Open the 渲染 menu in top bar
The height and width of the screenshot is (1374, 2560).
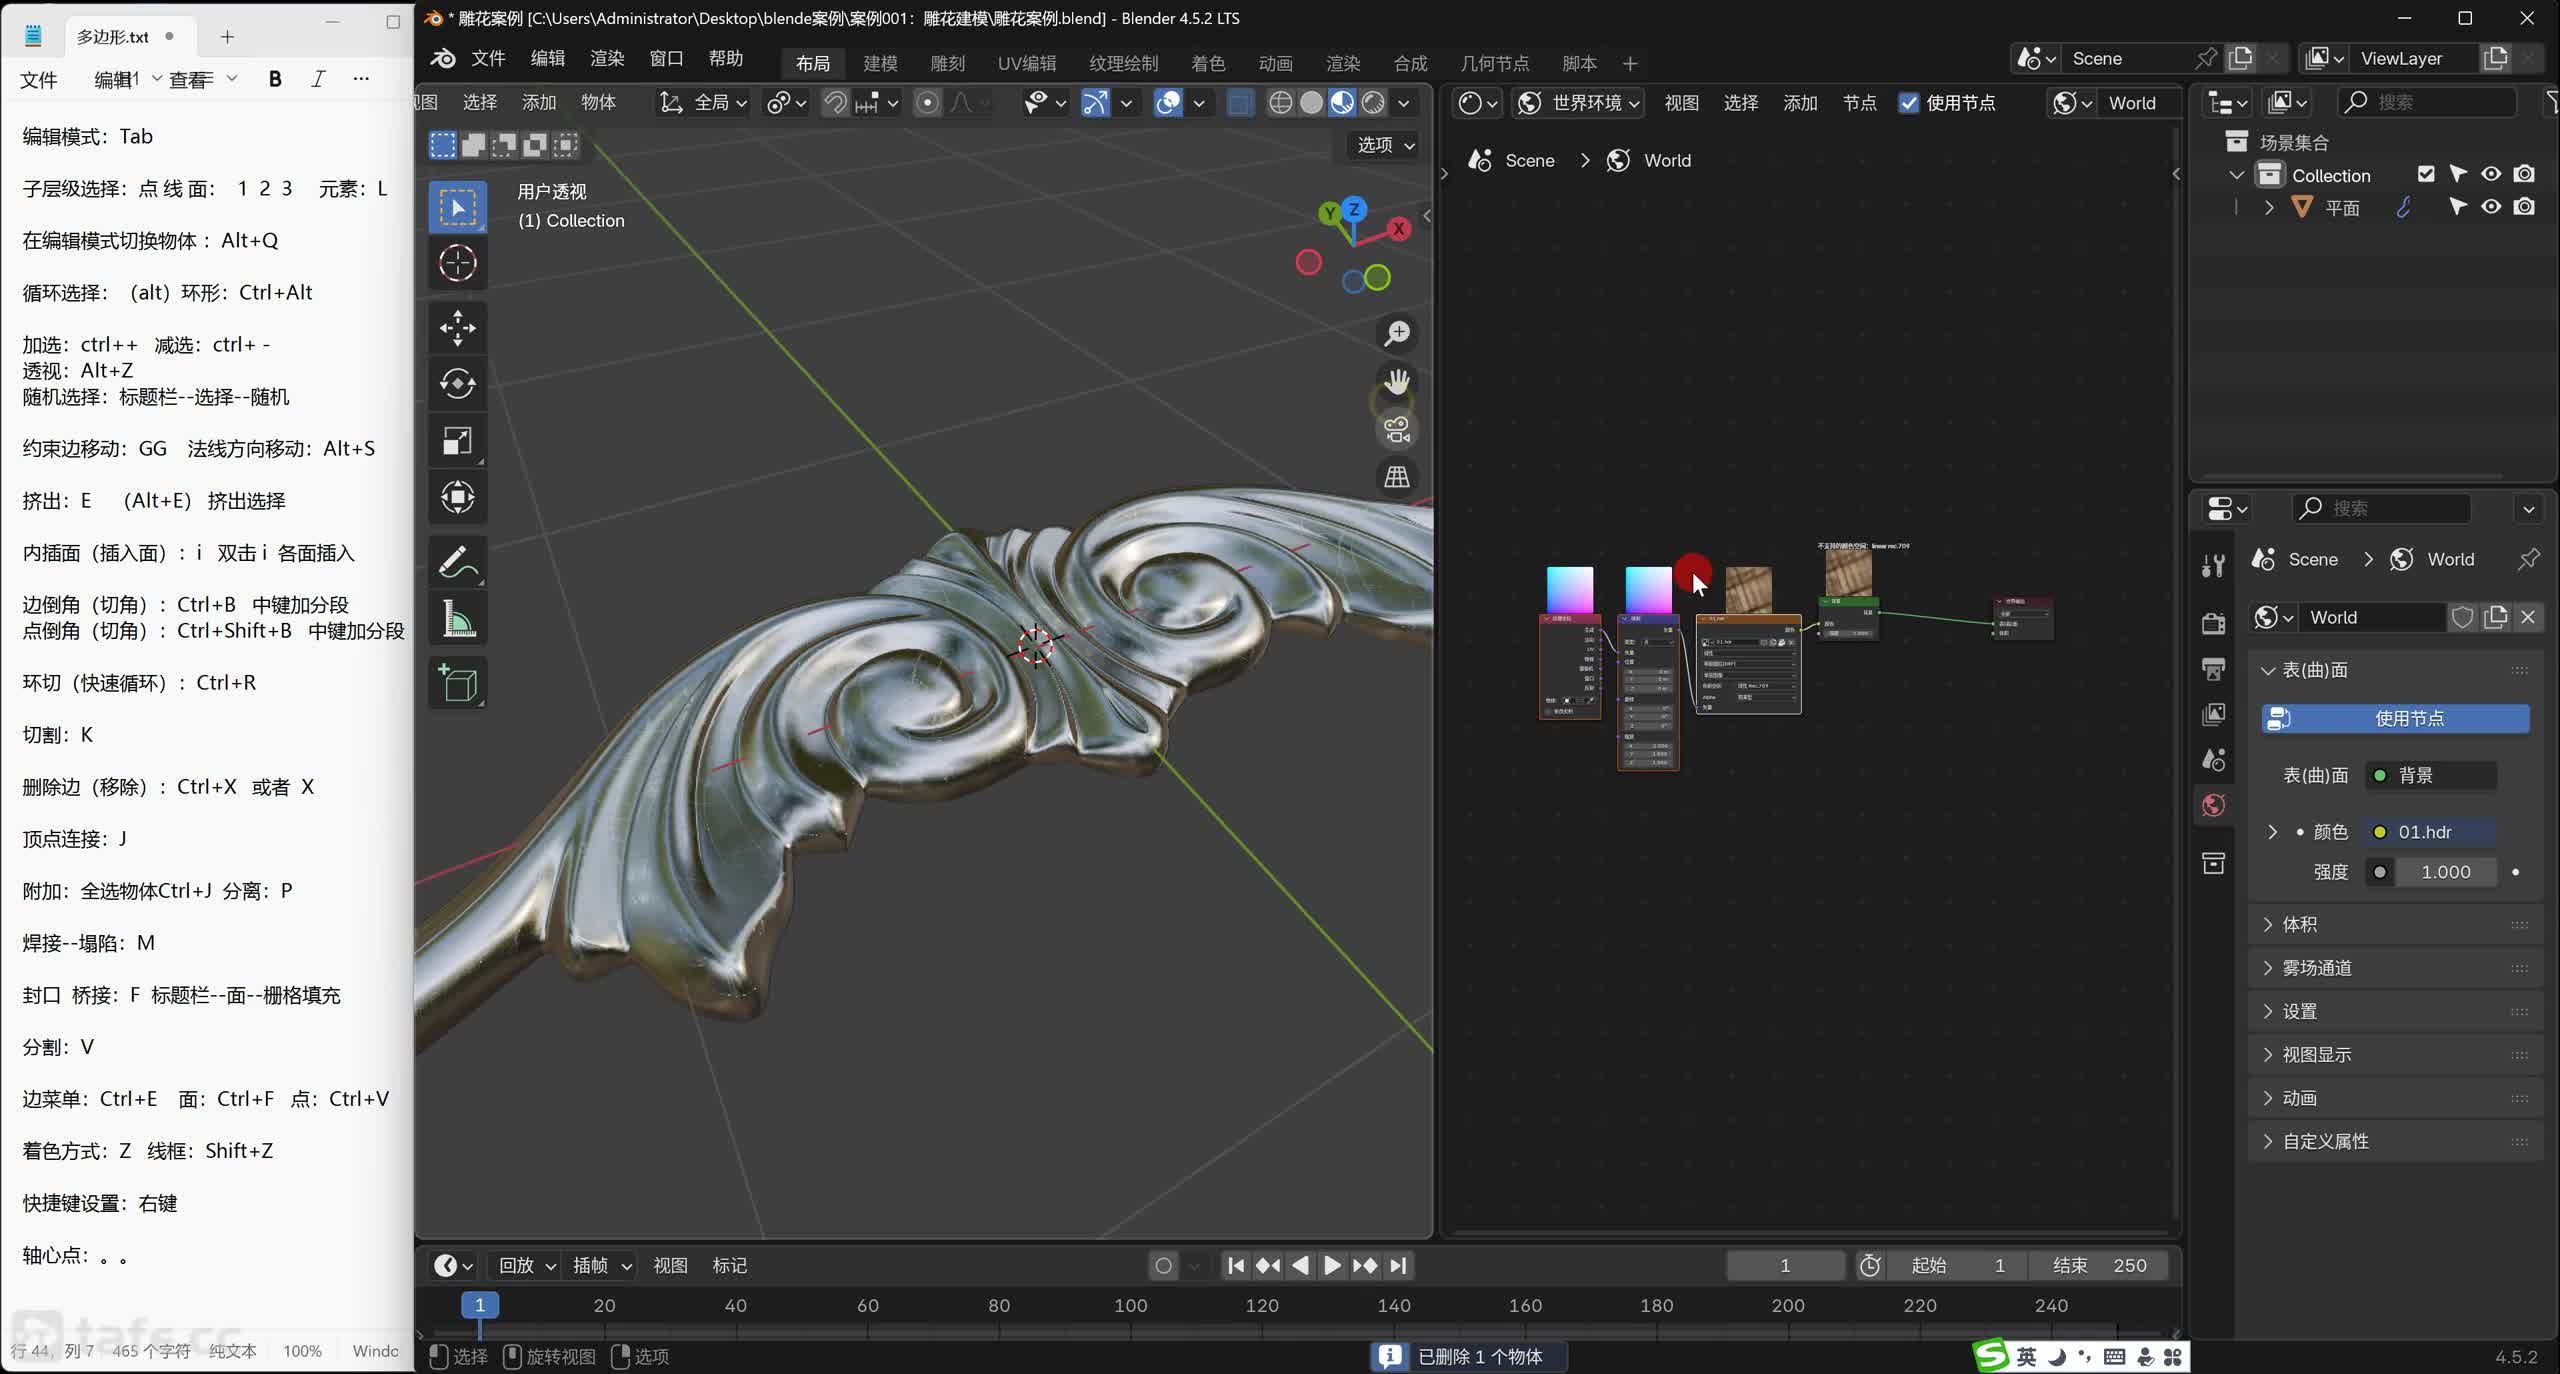point(606,58)
